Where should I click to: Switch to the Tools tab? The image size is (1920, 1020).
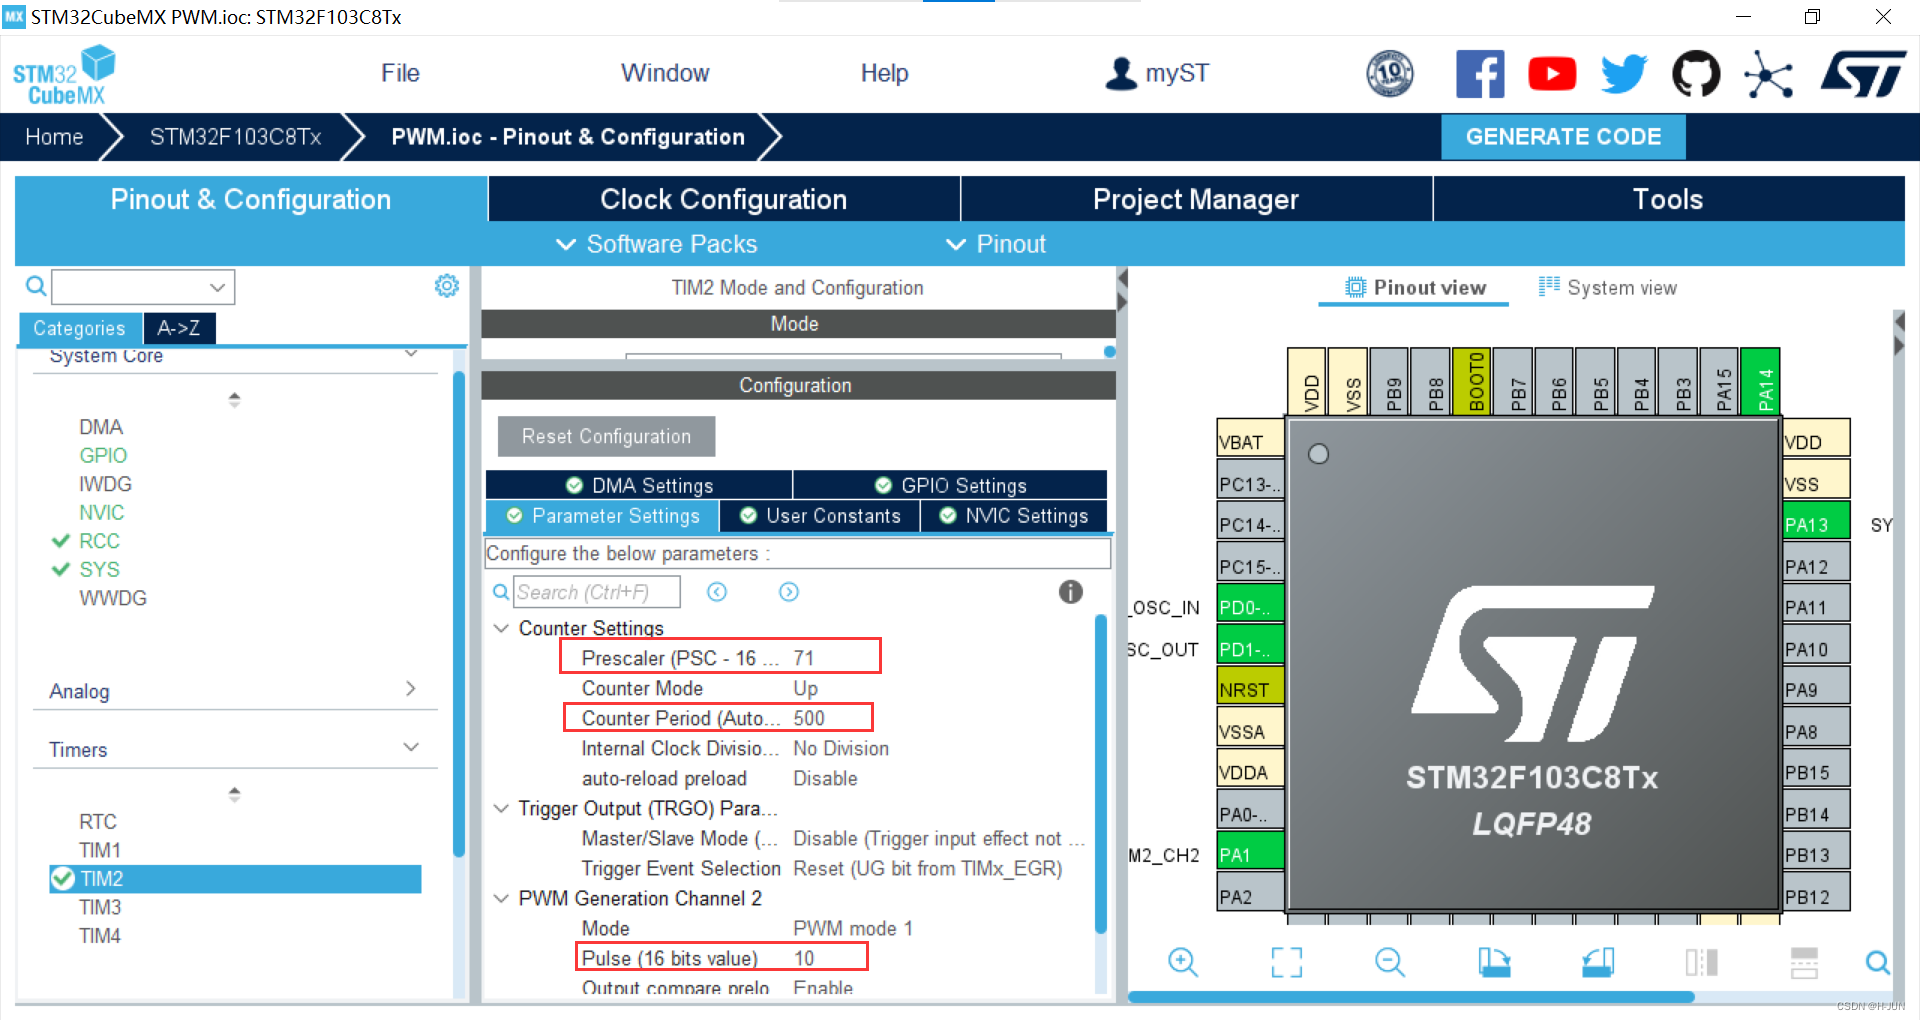click(1668, 199)
